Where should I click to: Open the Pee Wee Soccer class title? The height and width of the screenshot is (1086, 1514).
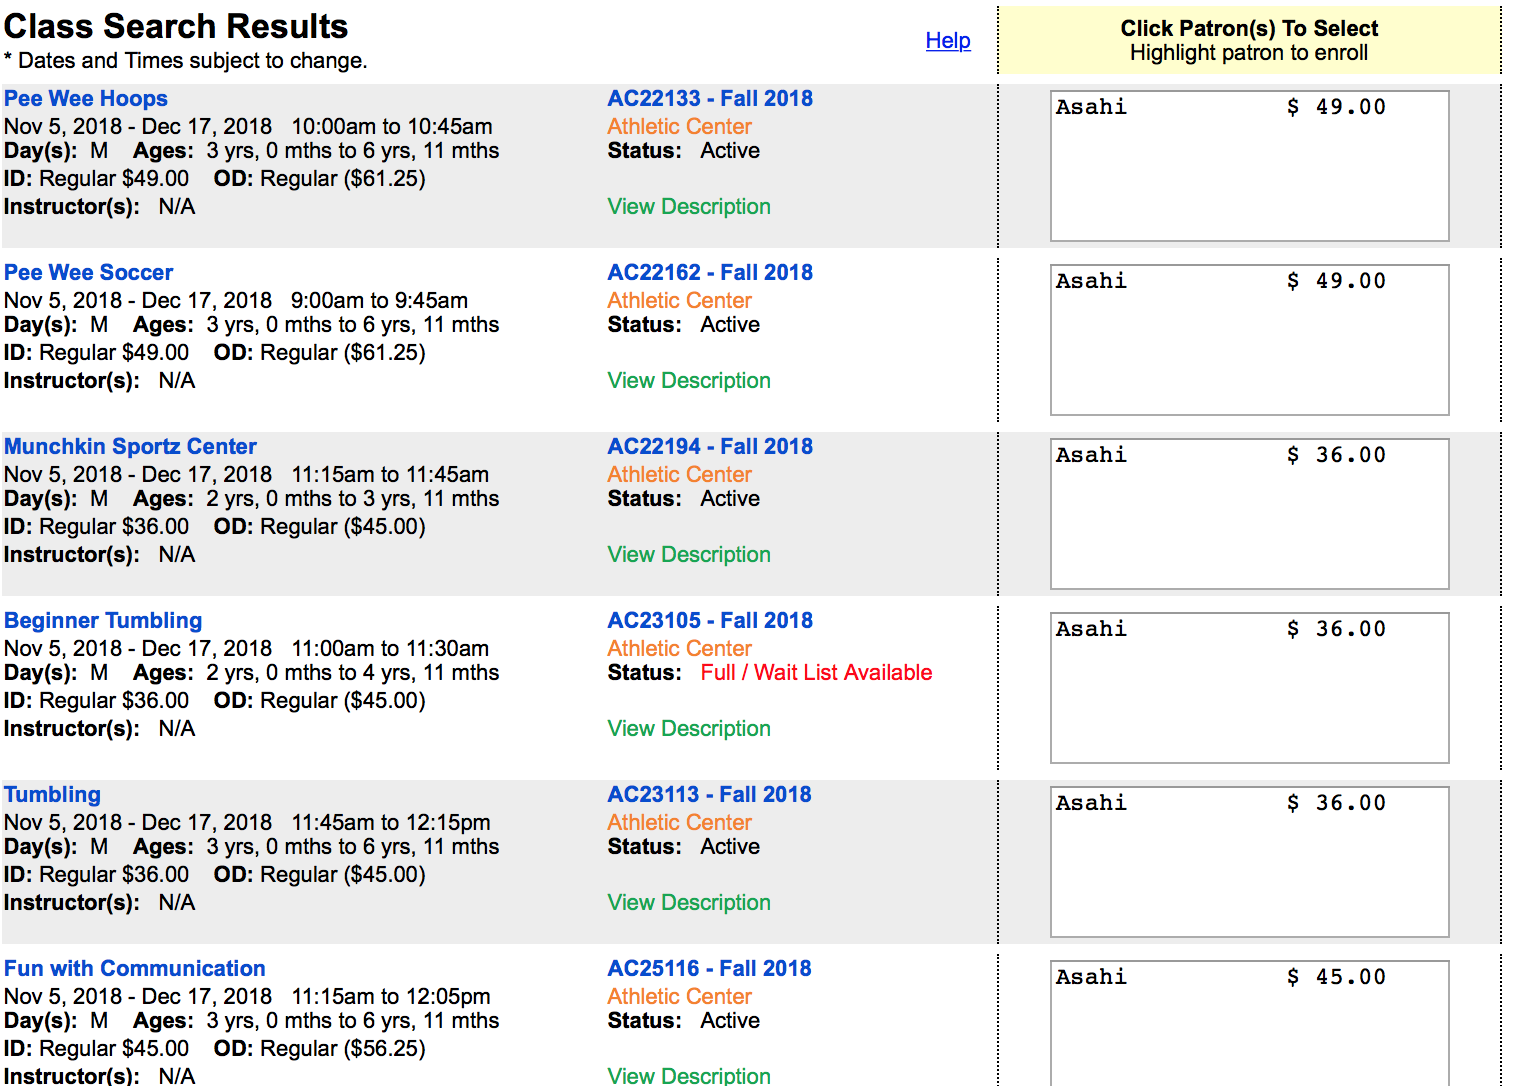click(x=88, y=273)
